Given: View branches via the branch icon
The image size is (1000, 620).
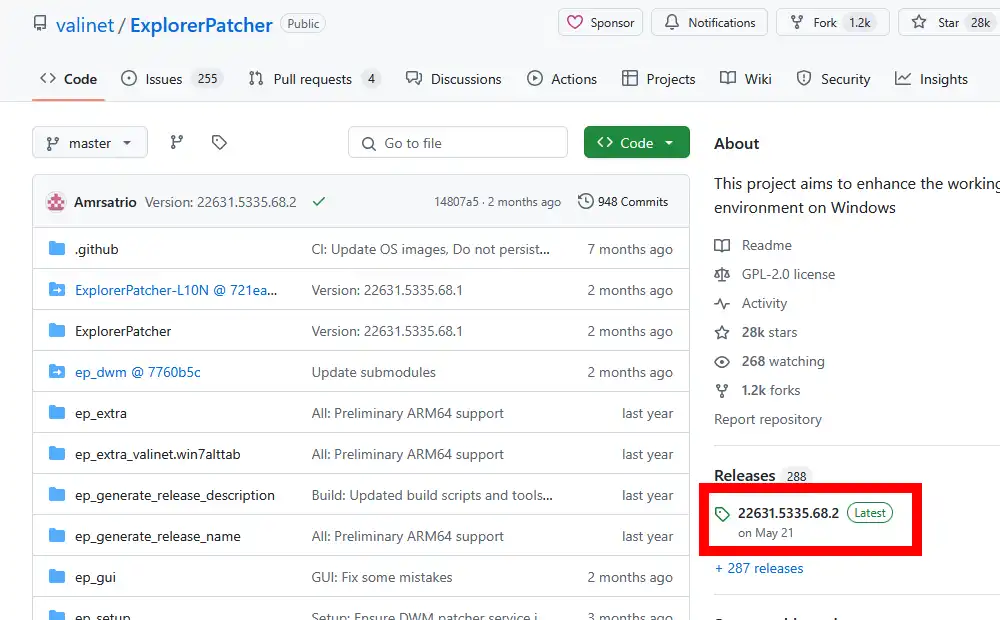Looking at the screenshot, I should [177, 142].
